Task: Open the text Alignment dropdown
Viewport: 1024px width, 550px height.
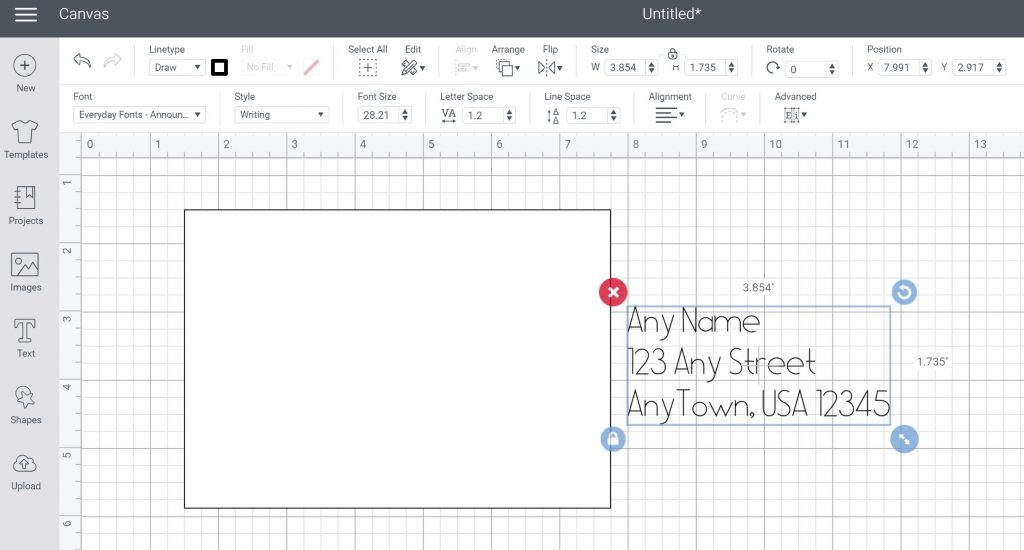Action: 669,115
